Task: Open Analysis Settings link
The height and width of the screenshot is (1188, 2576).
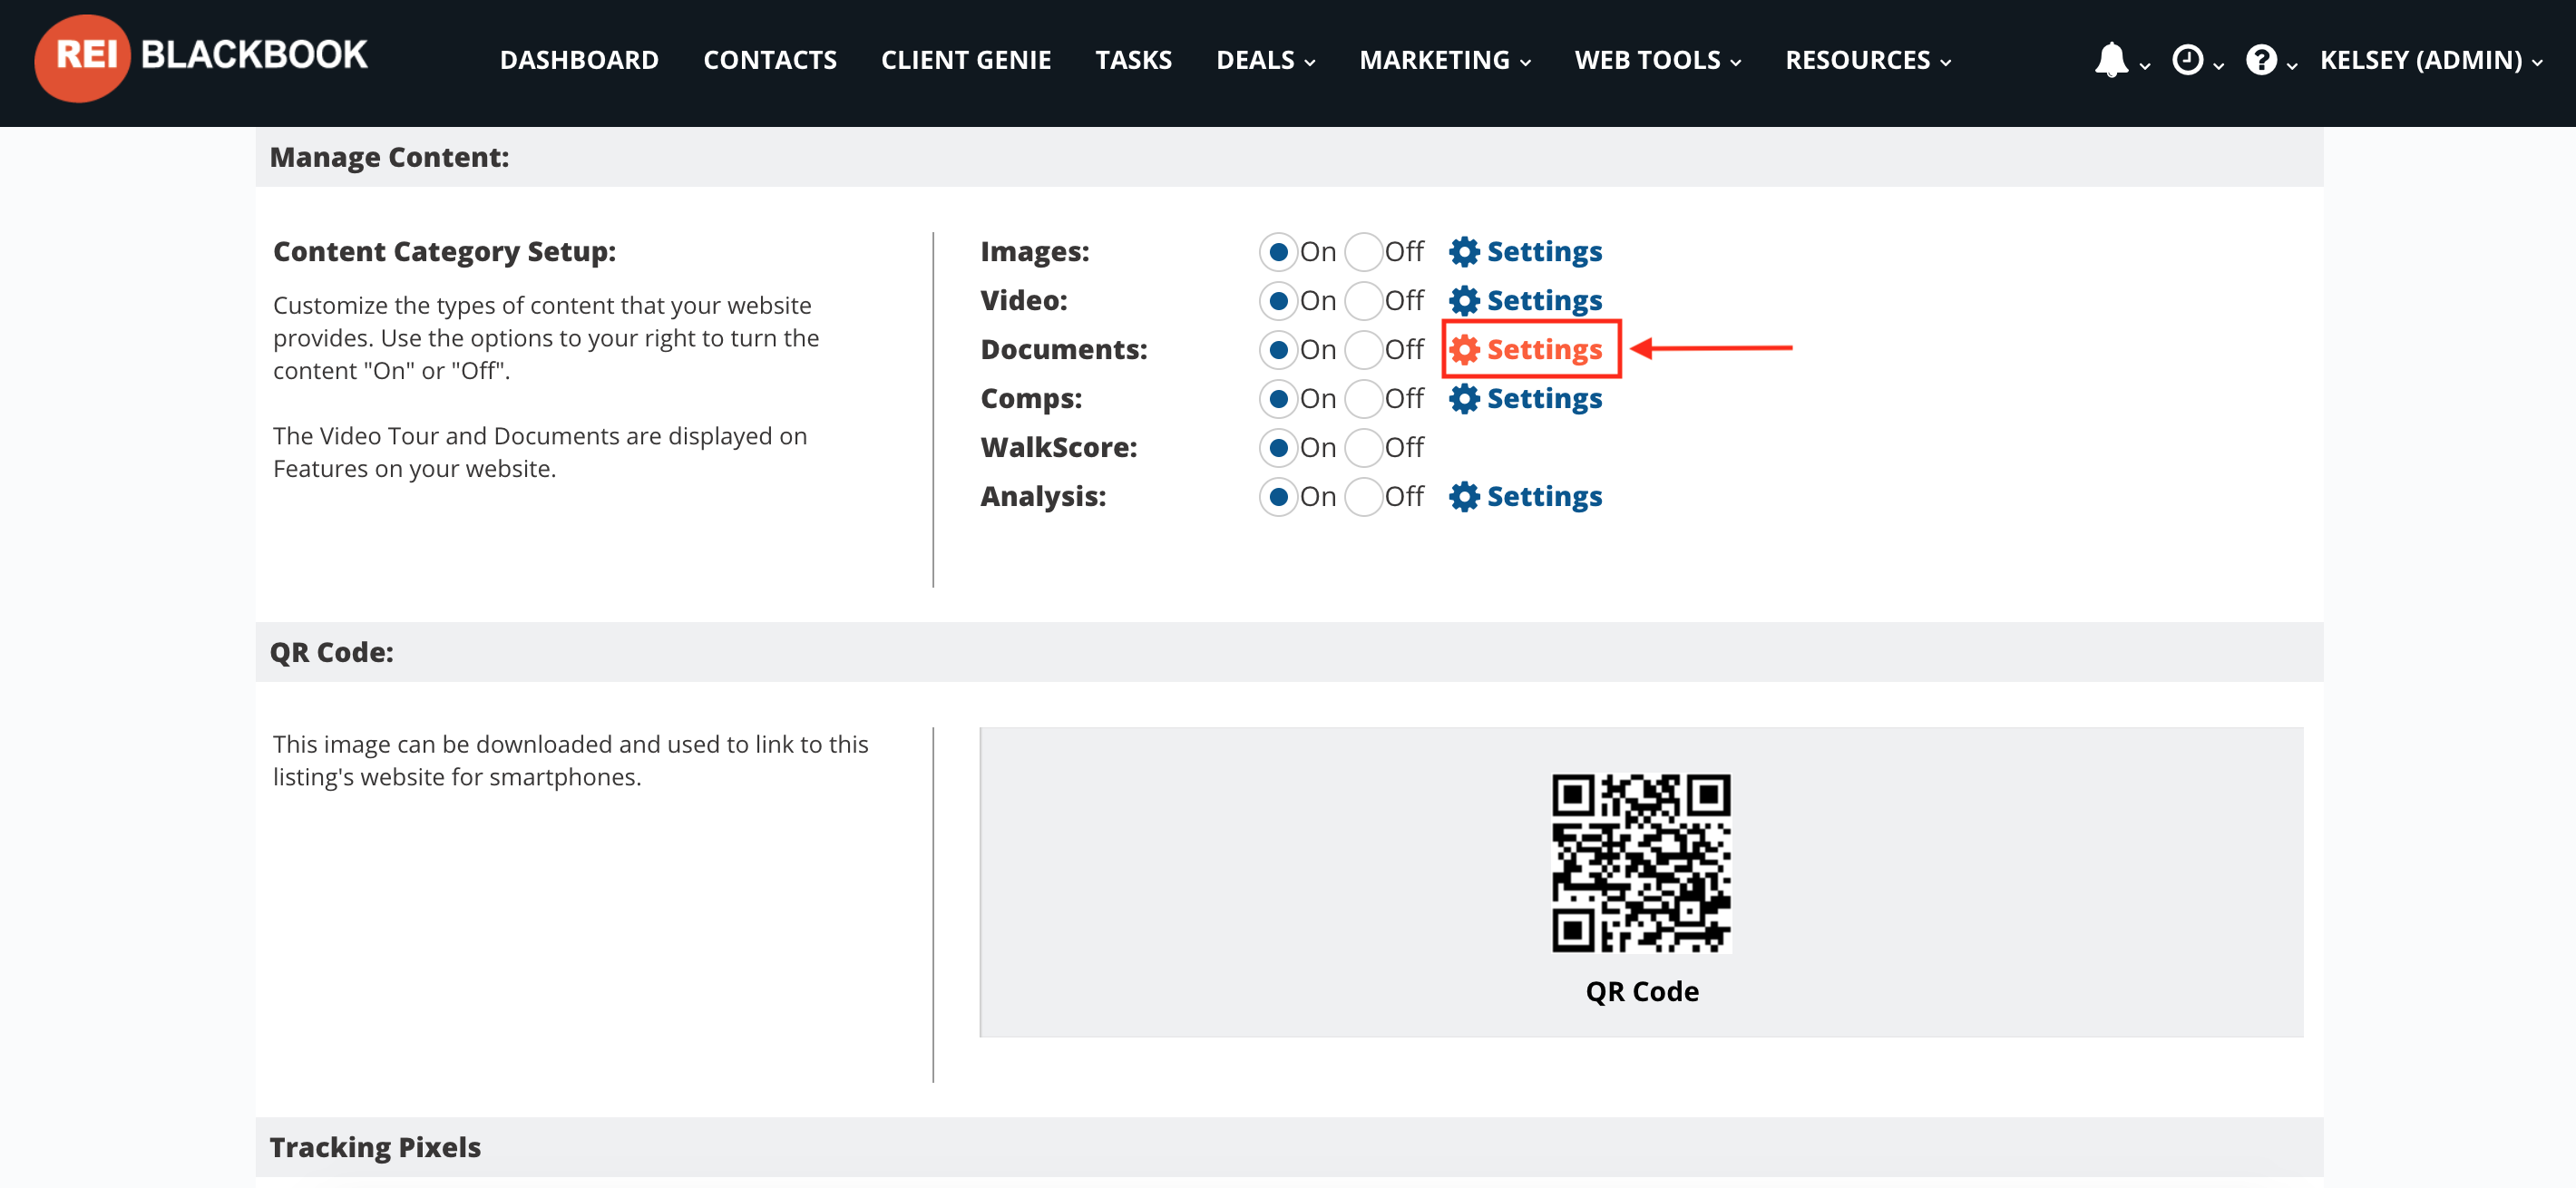Action: tap(1544, 497)
